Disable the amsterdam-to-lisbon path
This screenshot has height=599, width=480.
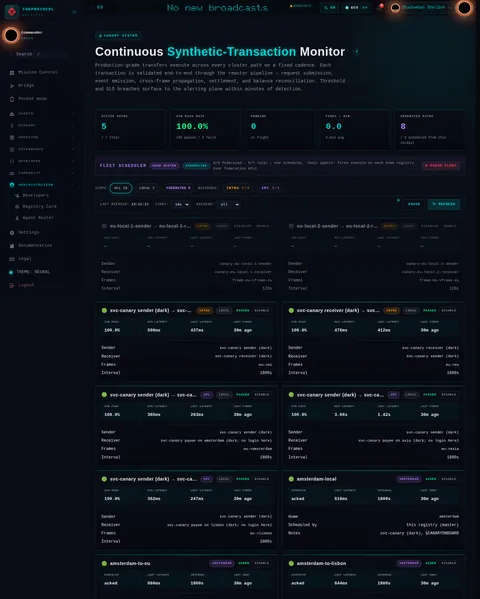tap(449, 563)
